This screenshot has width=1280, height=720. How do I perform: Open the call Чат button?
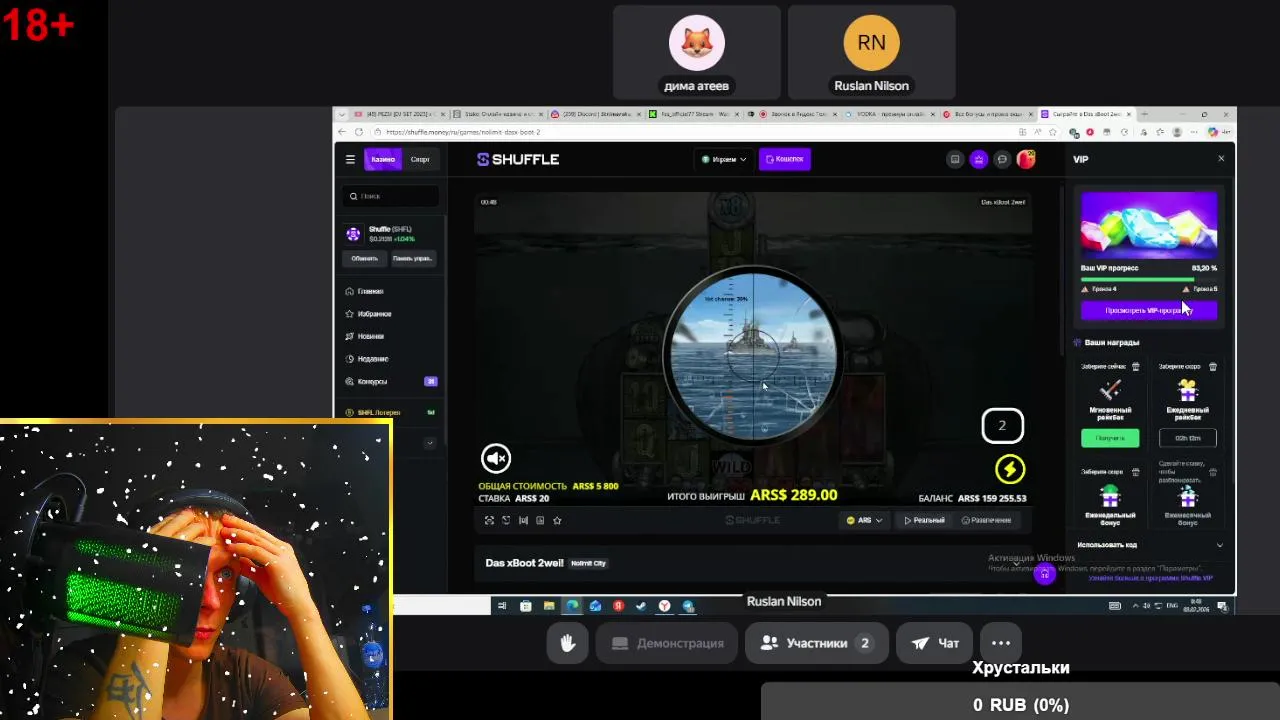pos(935,643)
